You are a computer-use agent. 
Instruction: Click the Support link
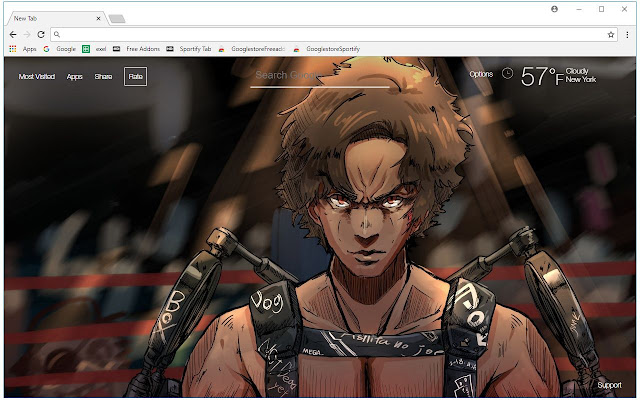609,385
